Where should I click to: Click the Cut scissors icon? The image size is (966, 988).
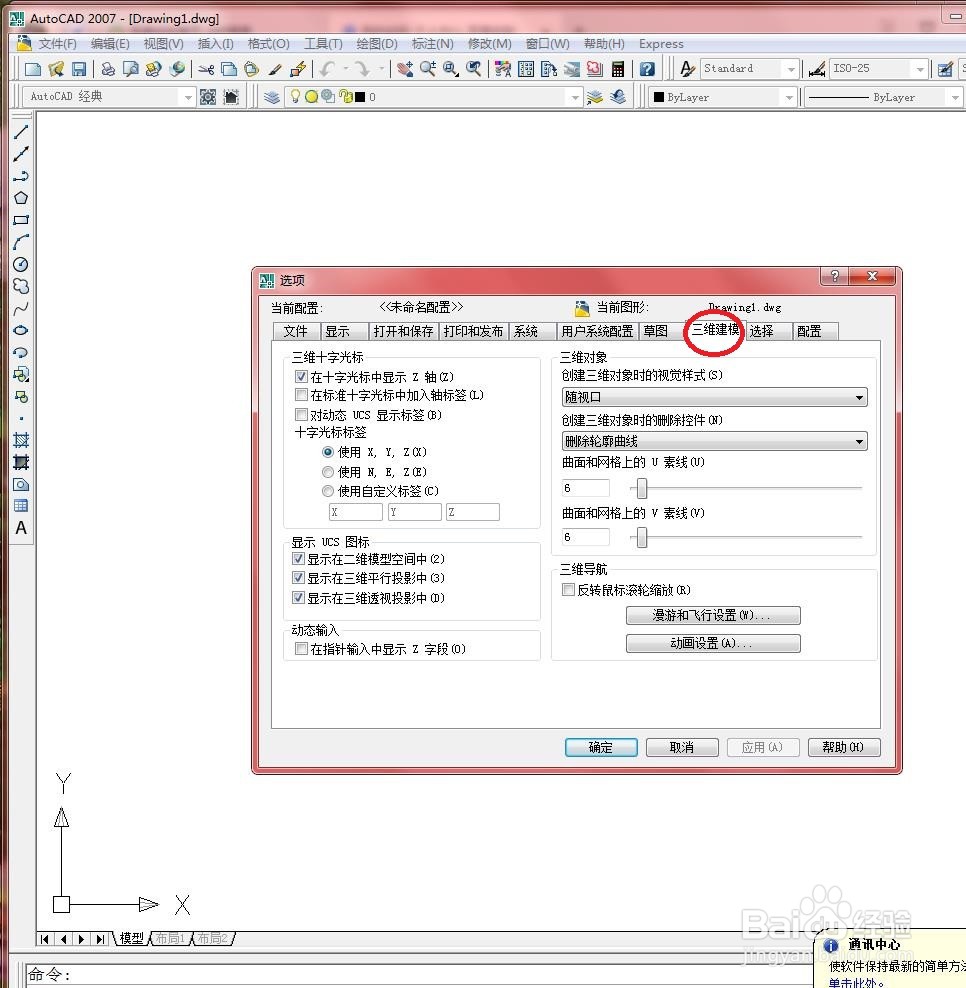[x=206, y=69]
